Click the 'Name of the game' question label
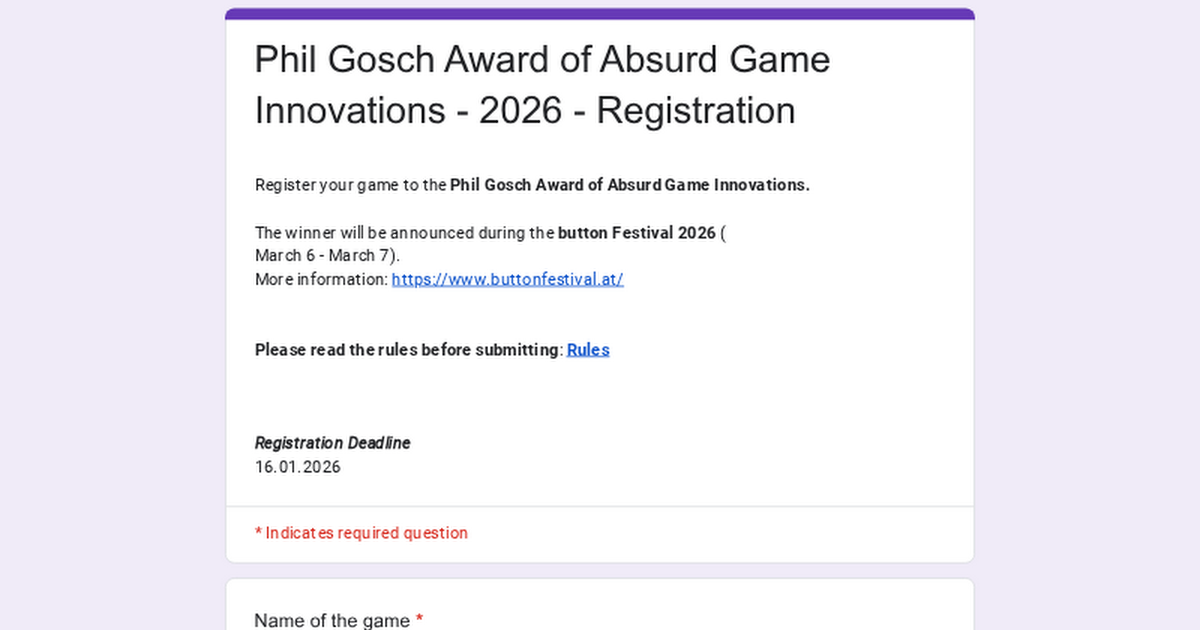 (x=332, y=620)
